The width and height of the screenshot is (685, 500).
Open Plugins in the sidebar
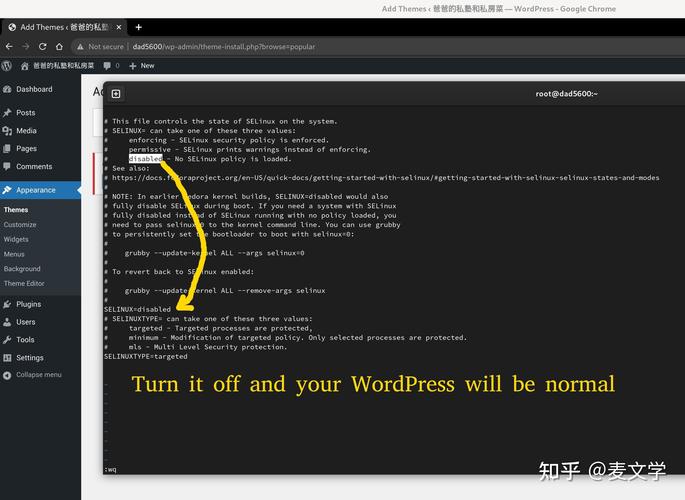[29, 304]
